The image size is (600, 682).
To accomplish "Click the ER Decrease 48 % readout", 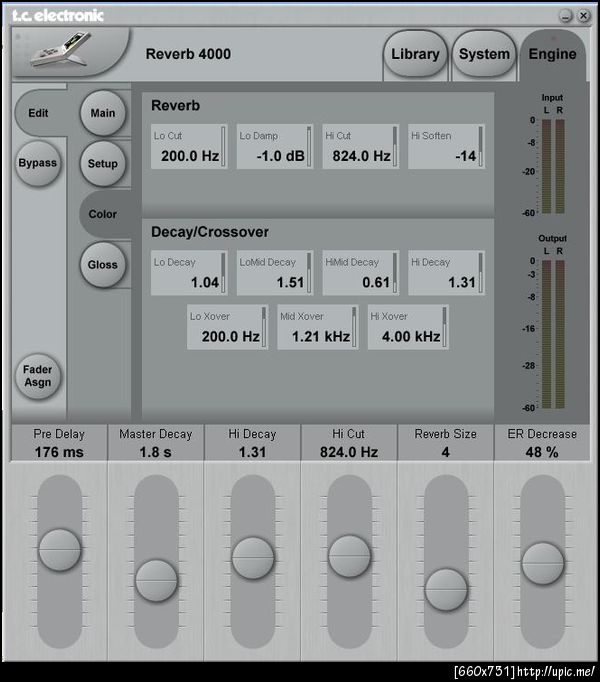I will [x=542, y=443].
